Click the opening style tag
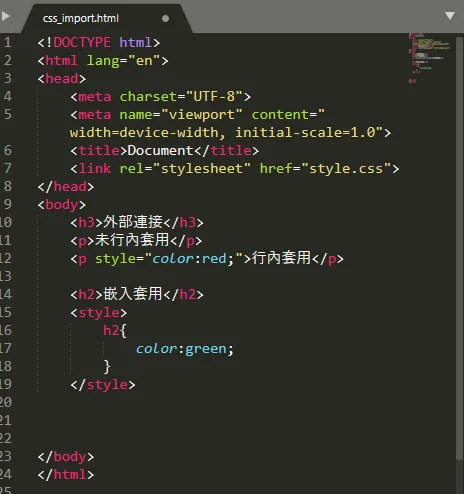Viewport: 464px width, 494px height. pos(99,313)
